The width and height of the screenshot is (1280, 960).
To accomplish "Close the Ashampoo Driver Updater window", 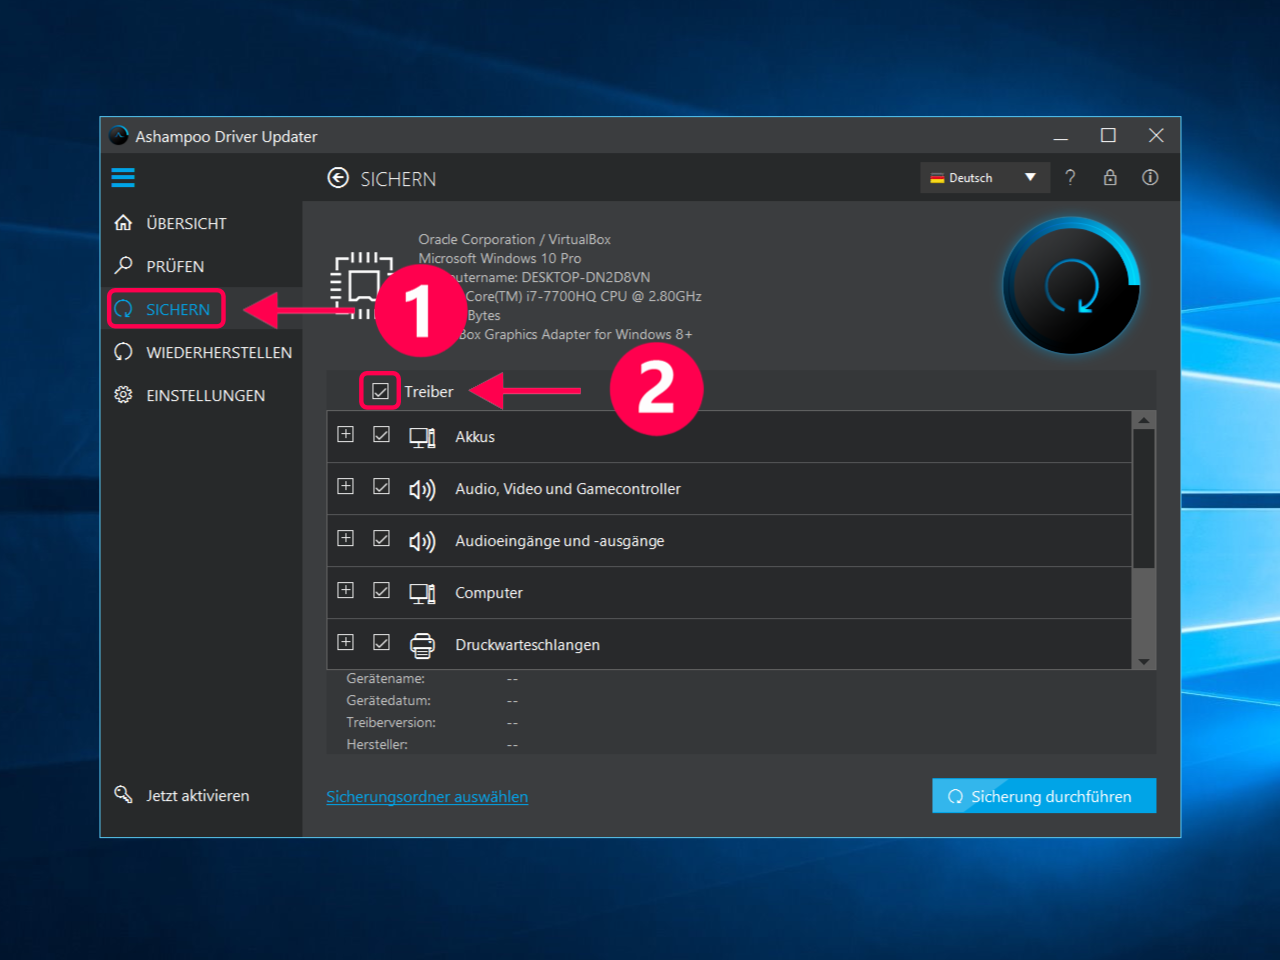I will (1156, 136).
